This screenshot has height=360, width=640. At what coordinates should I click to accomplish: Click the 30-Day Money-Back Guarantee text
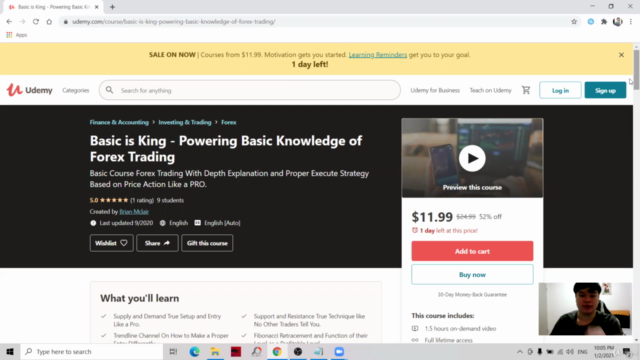click(x=472, y=294)
